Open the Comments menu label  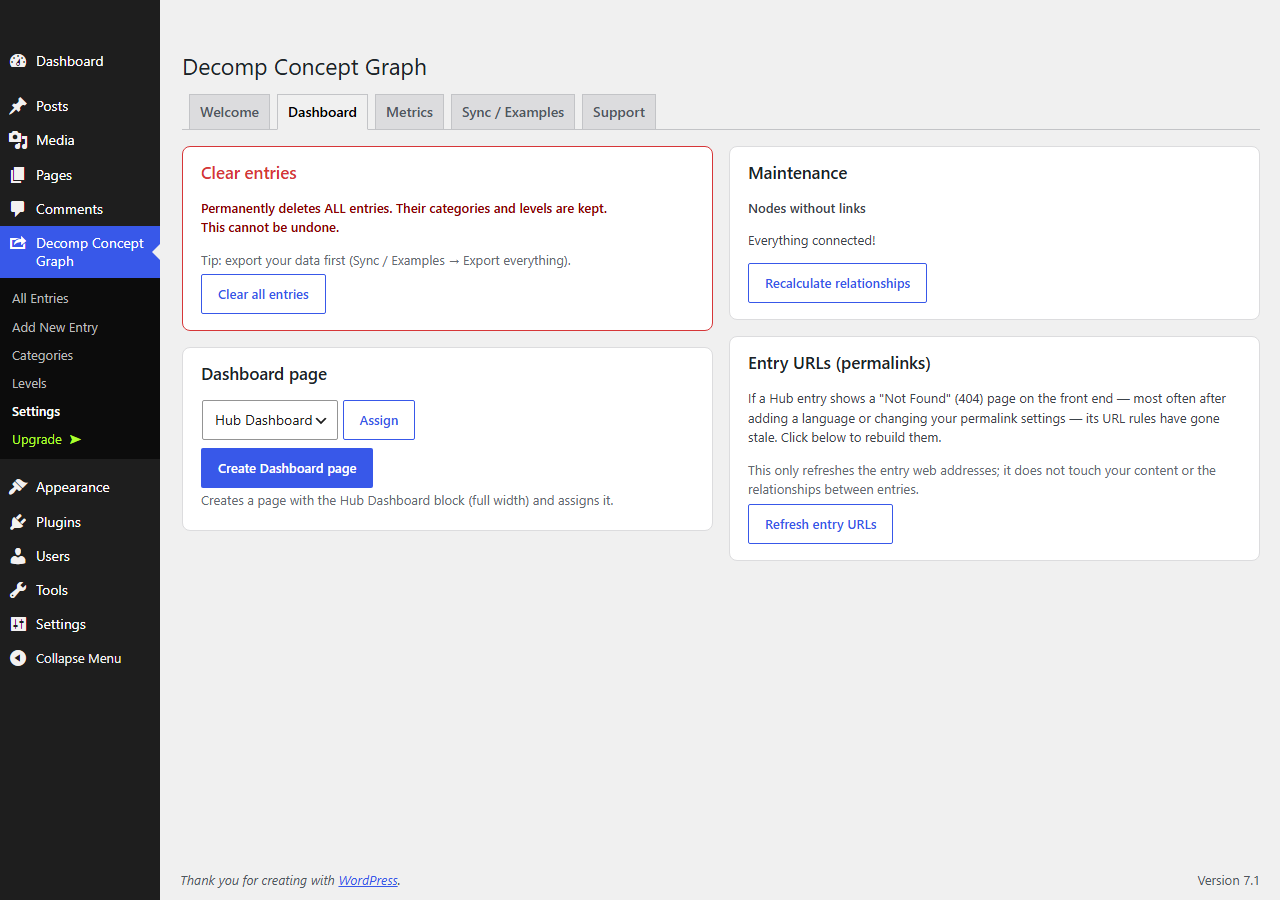tap(69, 209)
